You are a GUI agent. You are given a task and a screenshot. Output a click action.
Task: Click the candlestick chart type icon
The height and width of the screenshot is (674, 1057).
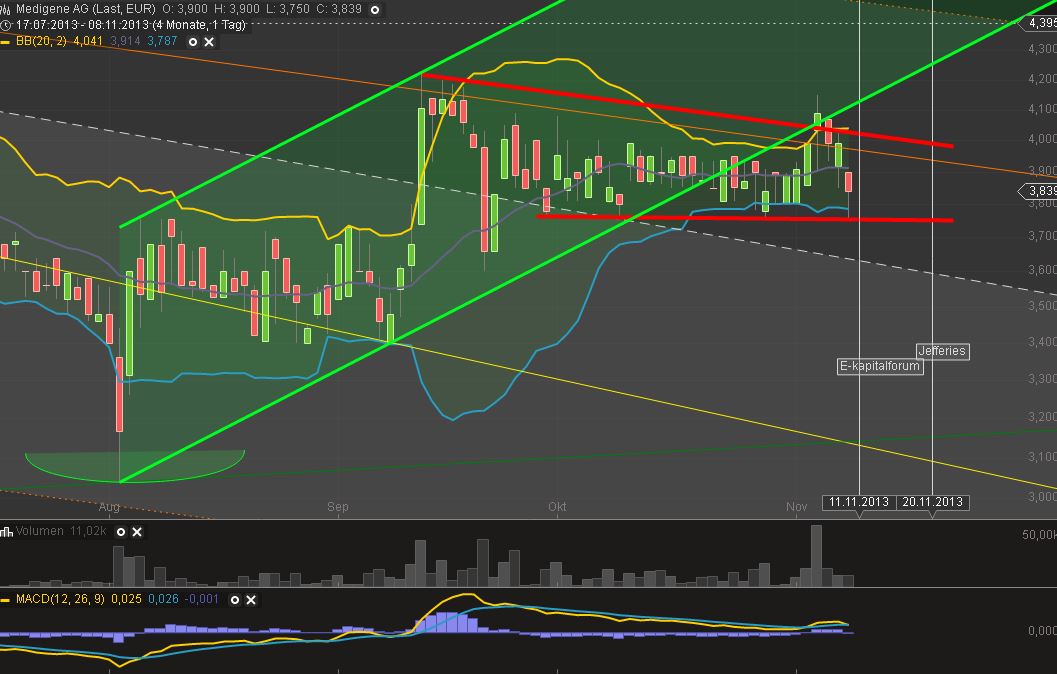[x=5, y=9]
